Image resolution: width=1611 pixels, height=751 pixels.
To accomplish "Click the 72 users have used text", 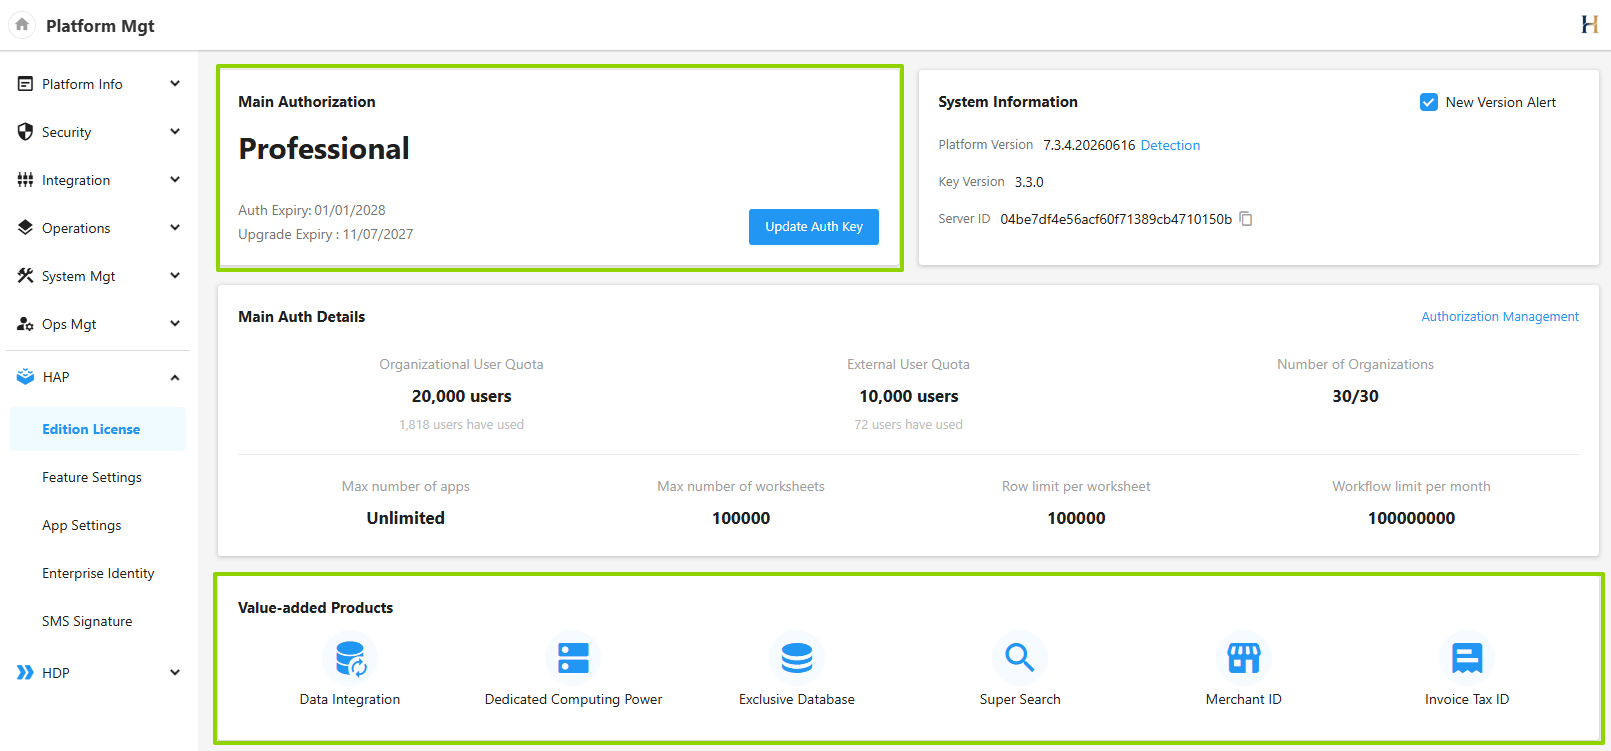I will coord(909,424).
